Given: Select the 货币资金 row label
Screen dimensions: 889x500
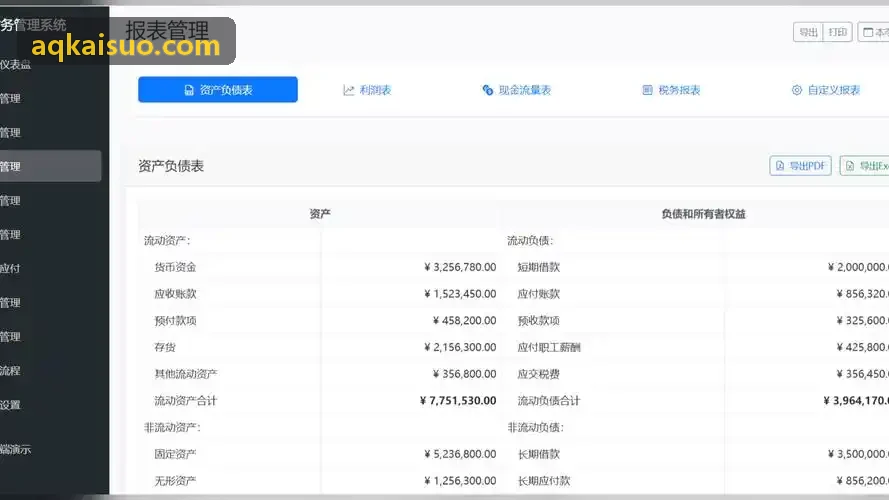Looking at the screenshot, I should point(175,267).
